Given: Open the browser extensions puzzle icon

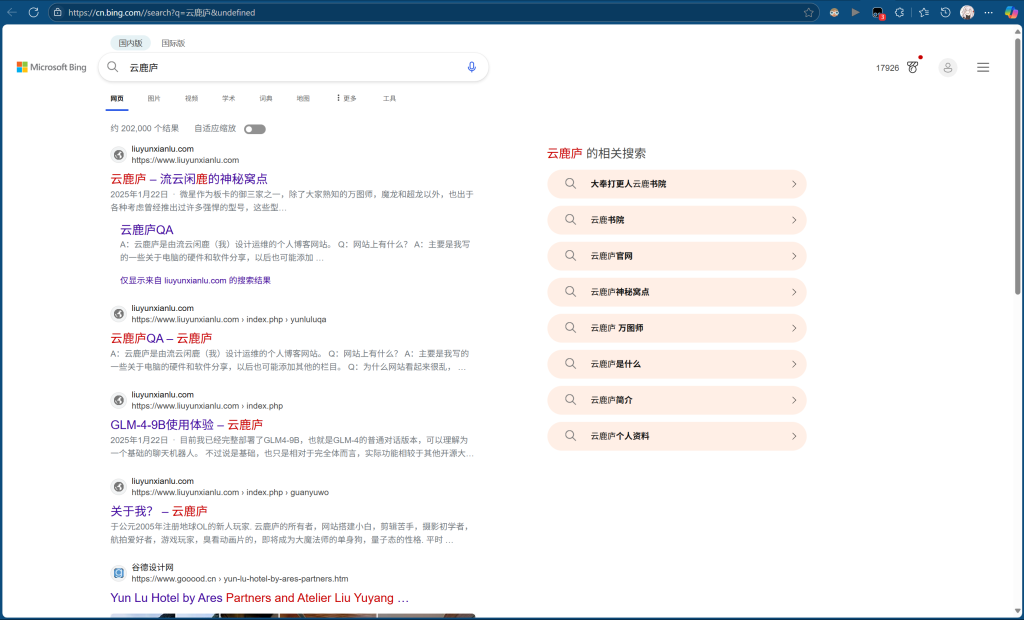Looking at the screenshot, I should click(x=899, y=12).
